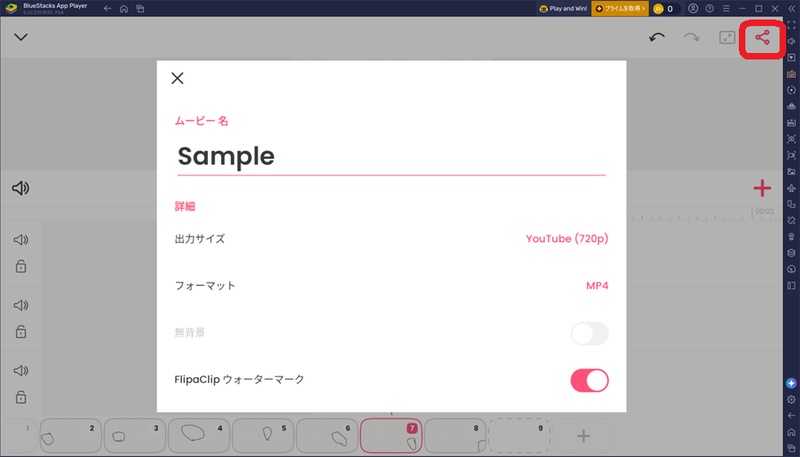Click BlueStacks sidebar volume icon
Image resolution: width=800 pixels, height=457 pixels.
pyautogui.click(x=791, y=41)
